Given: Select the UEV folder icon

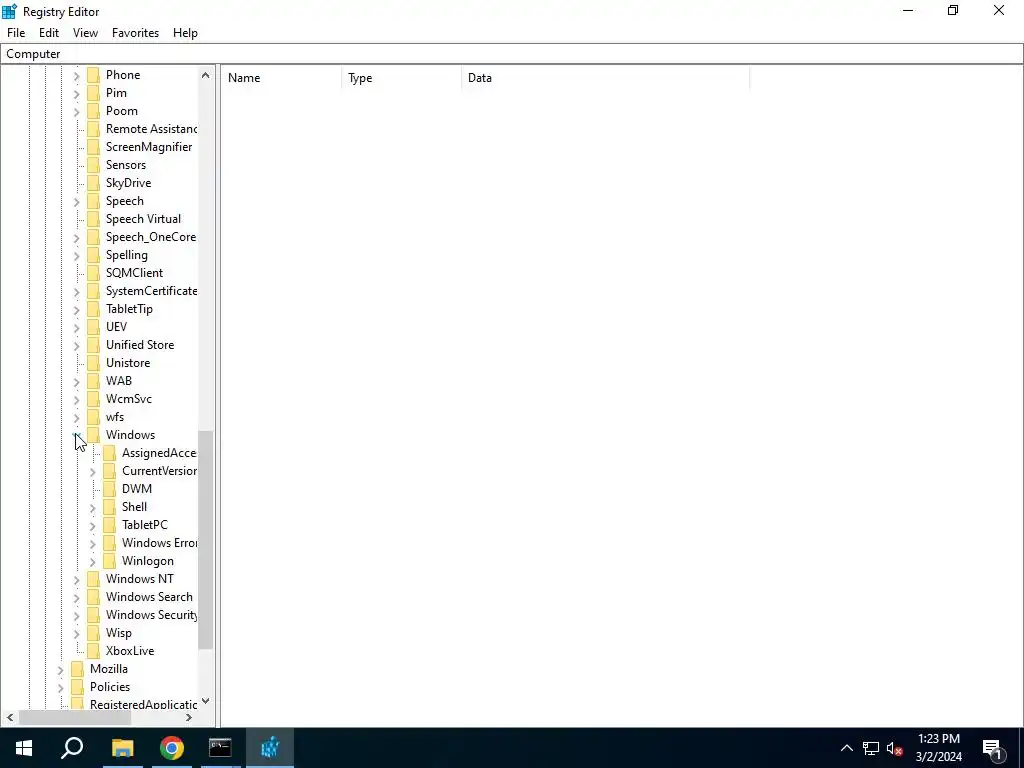Looking at the screenshot, I should coord(93,327).
